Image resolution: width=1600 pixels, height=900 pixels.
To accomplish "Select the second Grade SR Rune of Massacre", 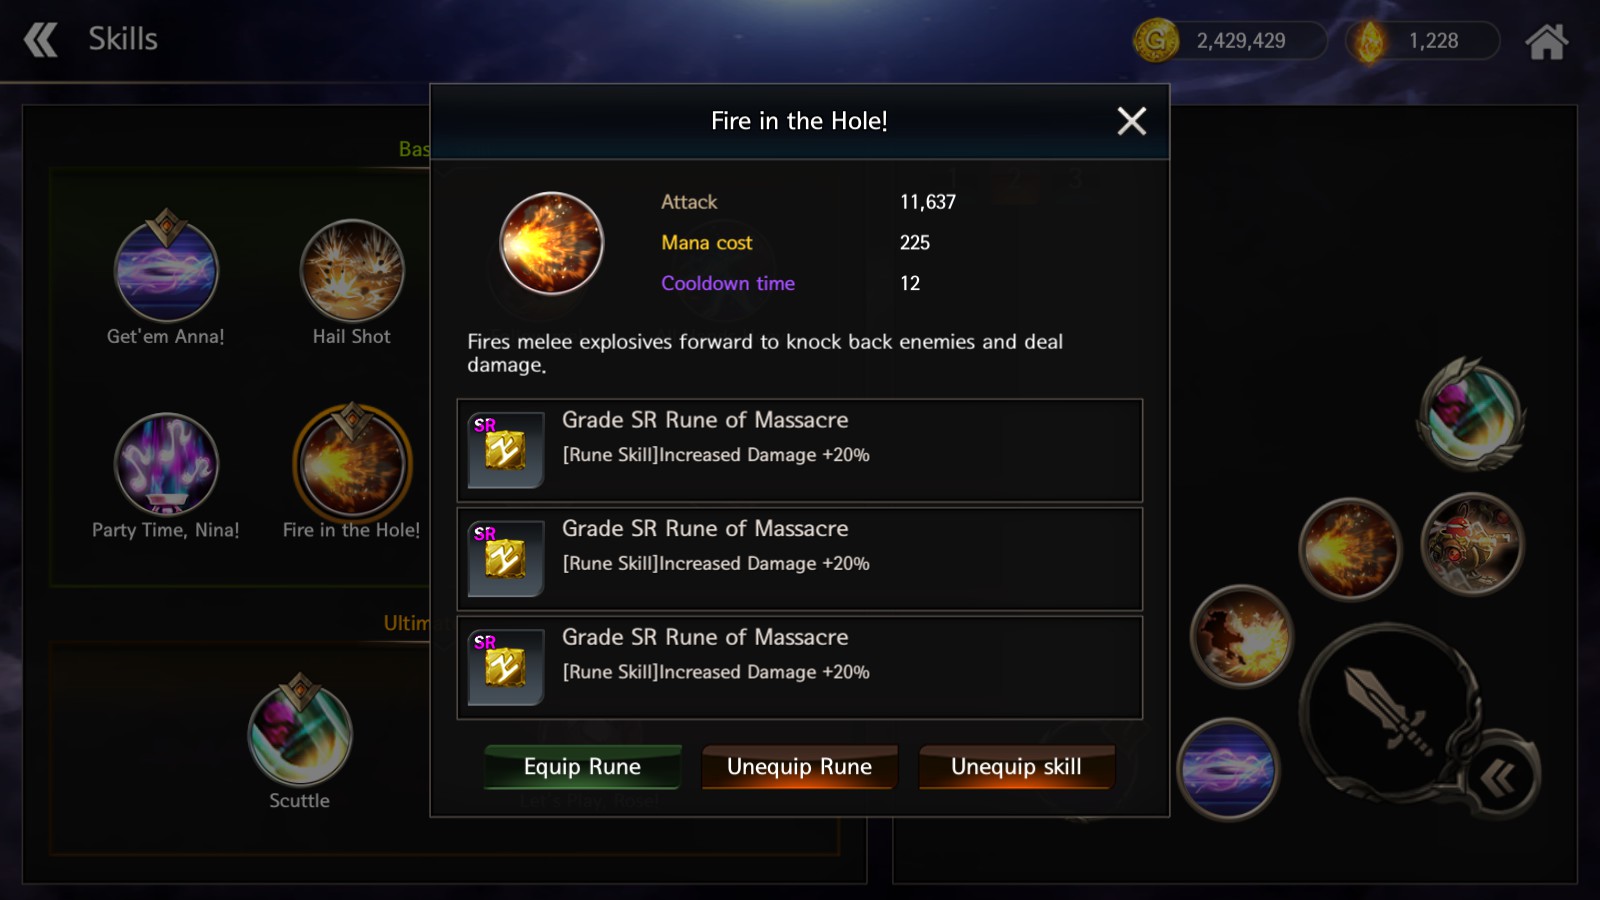I will tap(800, 559).
